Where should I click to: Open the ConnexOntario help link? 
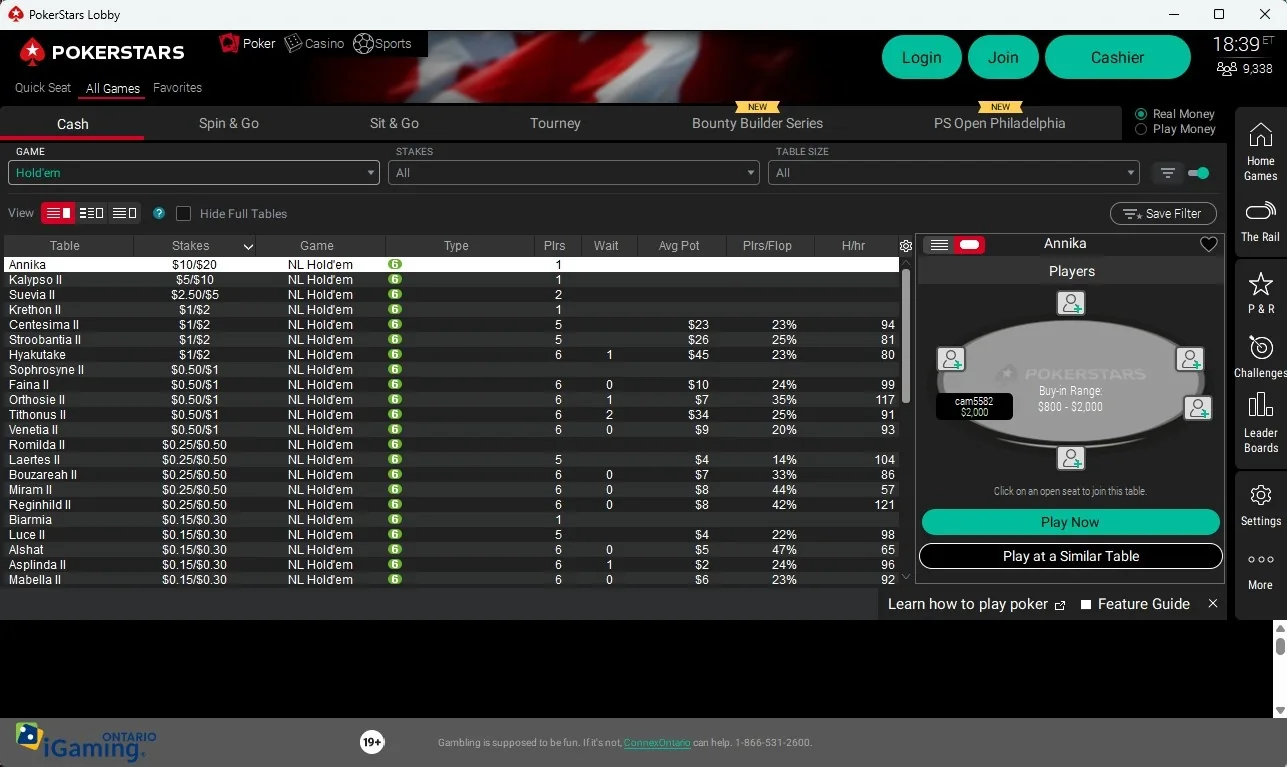click(x=656, y=743)
